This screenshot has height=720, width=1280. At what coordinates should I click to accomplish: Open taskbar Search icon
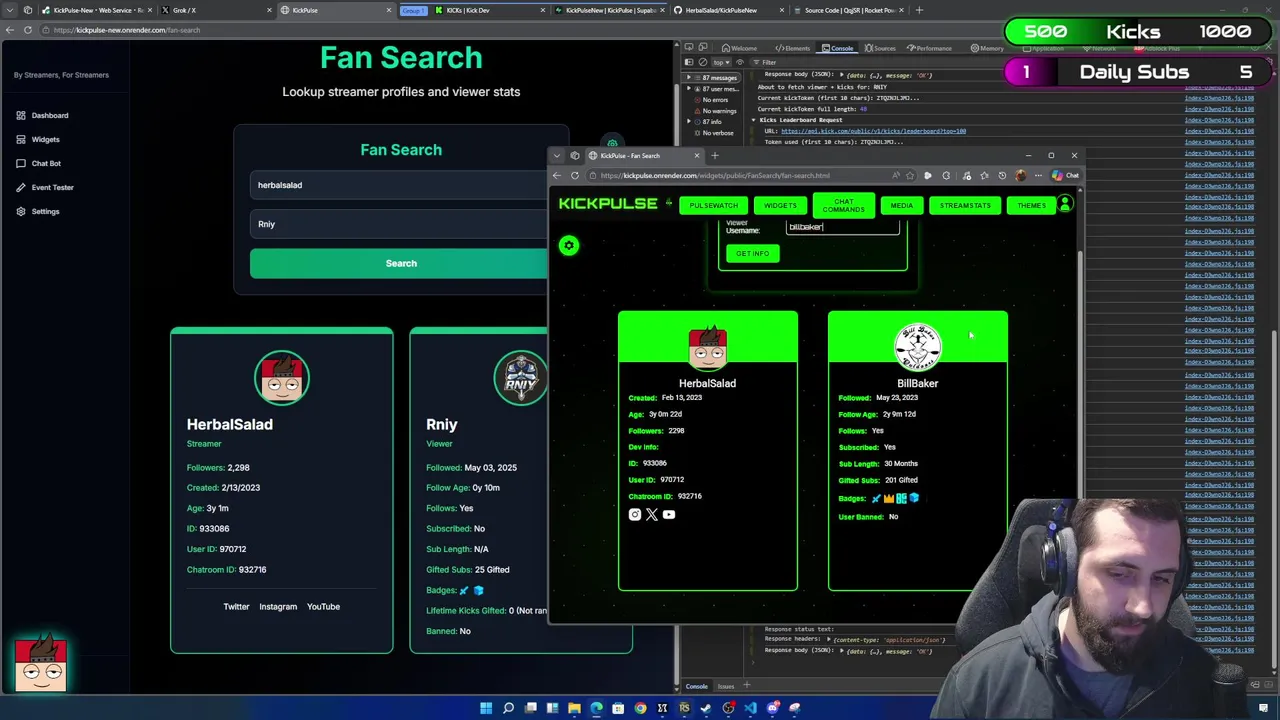508,708
